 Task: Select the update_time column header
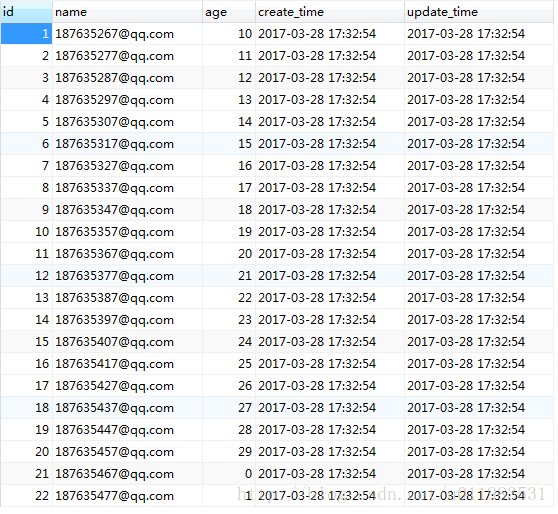(x=479, y=12)
